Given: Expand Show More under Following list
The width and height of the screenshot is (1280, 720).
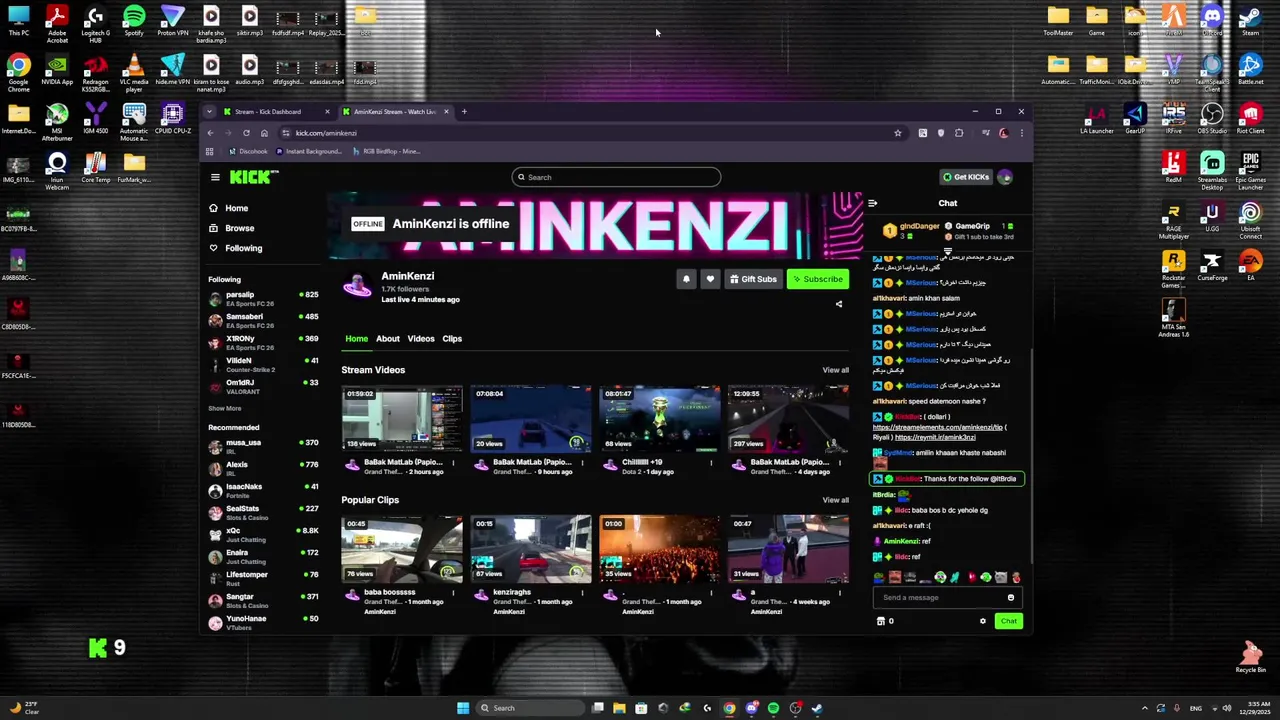Looking at the screenshot, I should [224, 408].
